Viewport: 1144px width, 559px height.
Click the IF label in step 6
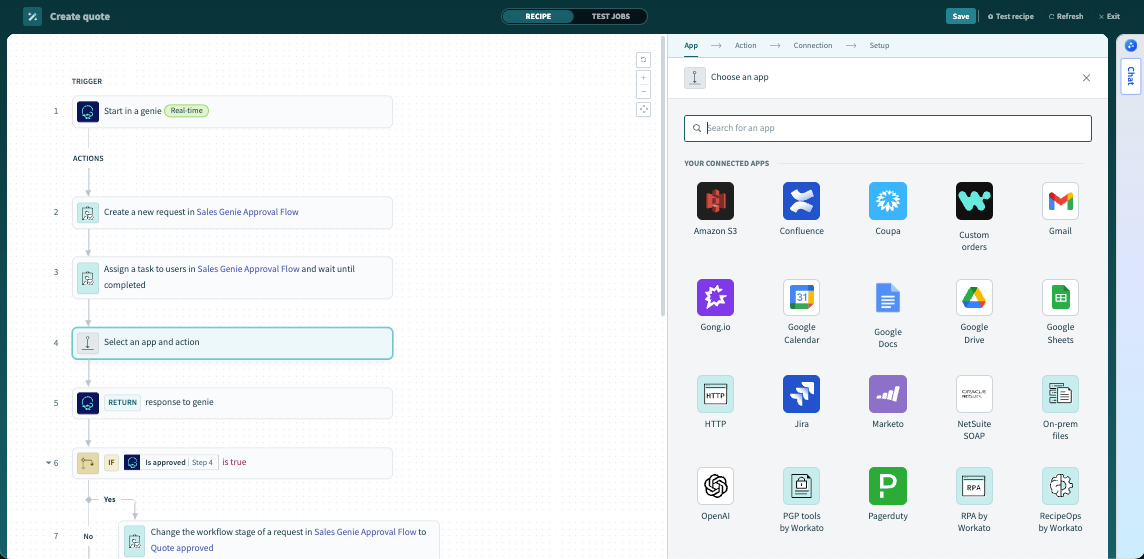tap(112, 462)
